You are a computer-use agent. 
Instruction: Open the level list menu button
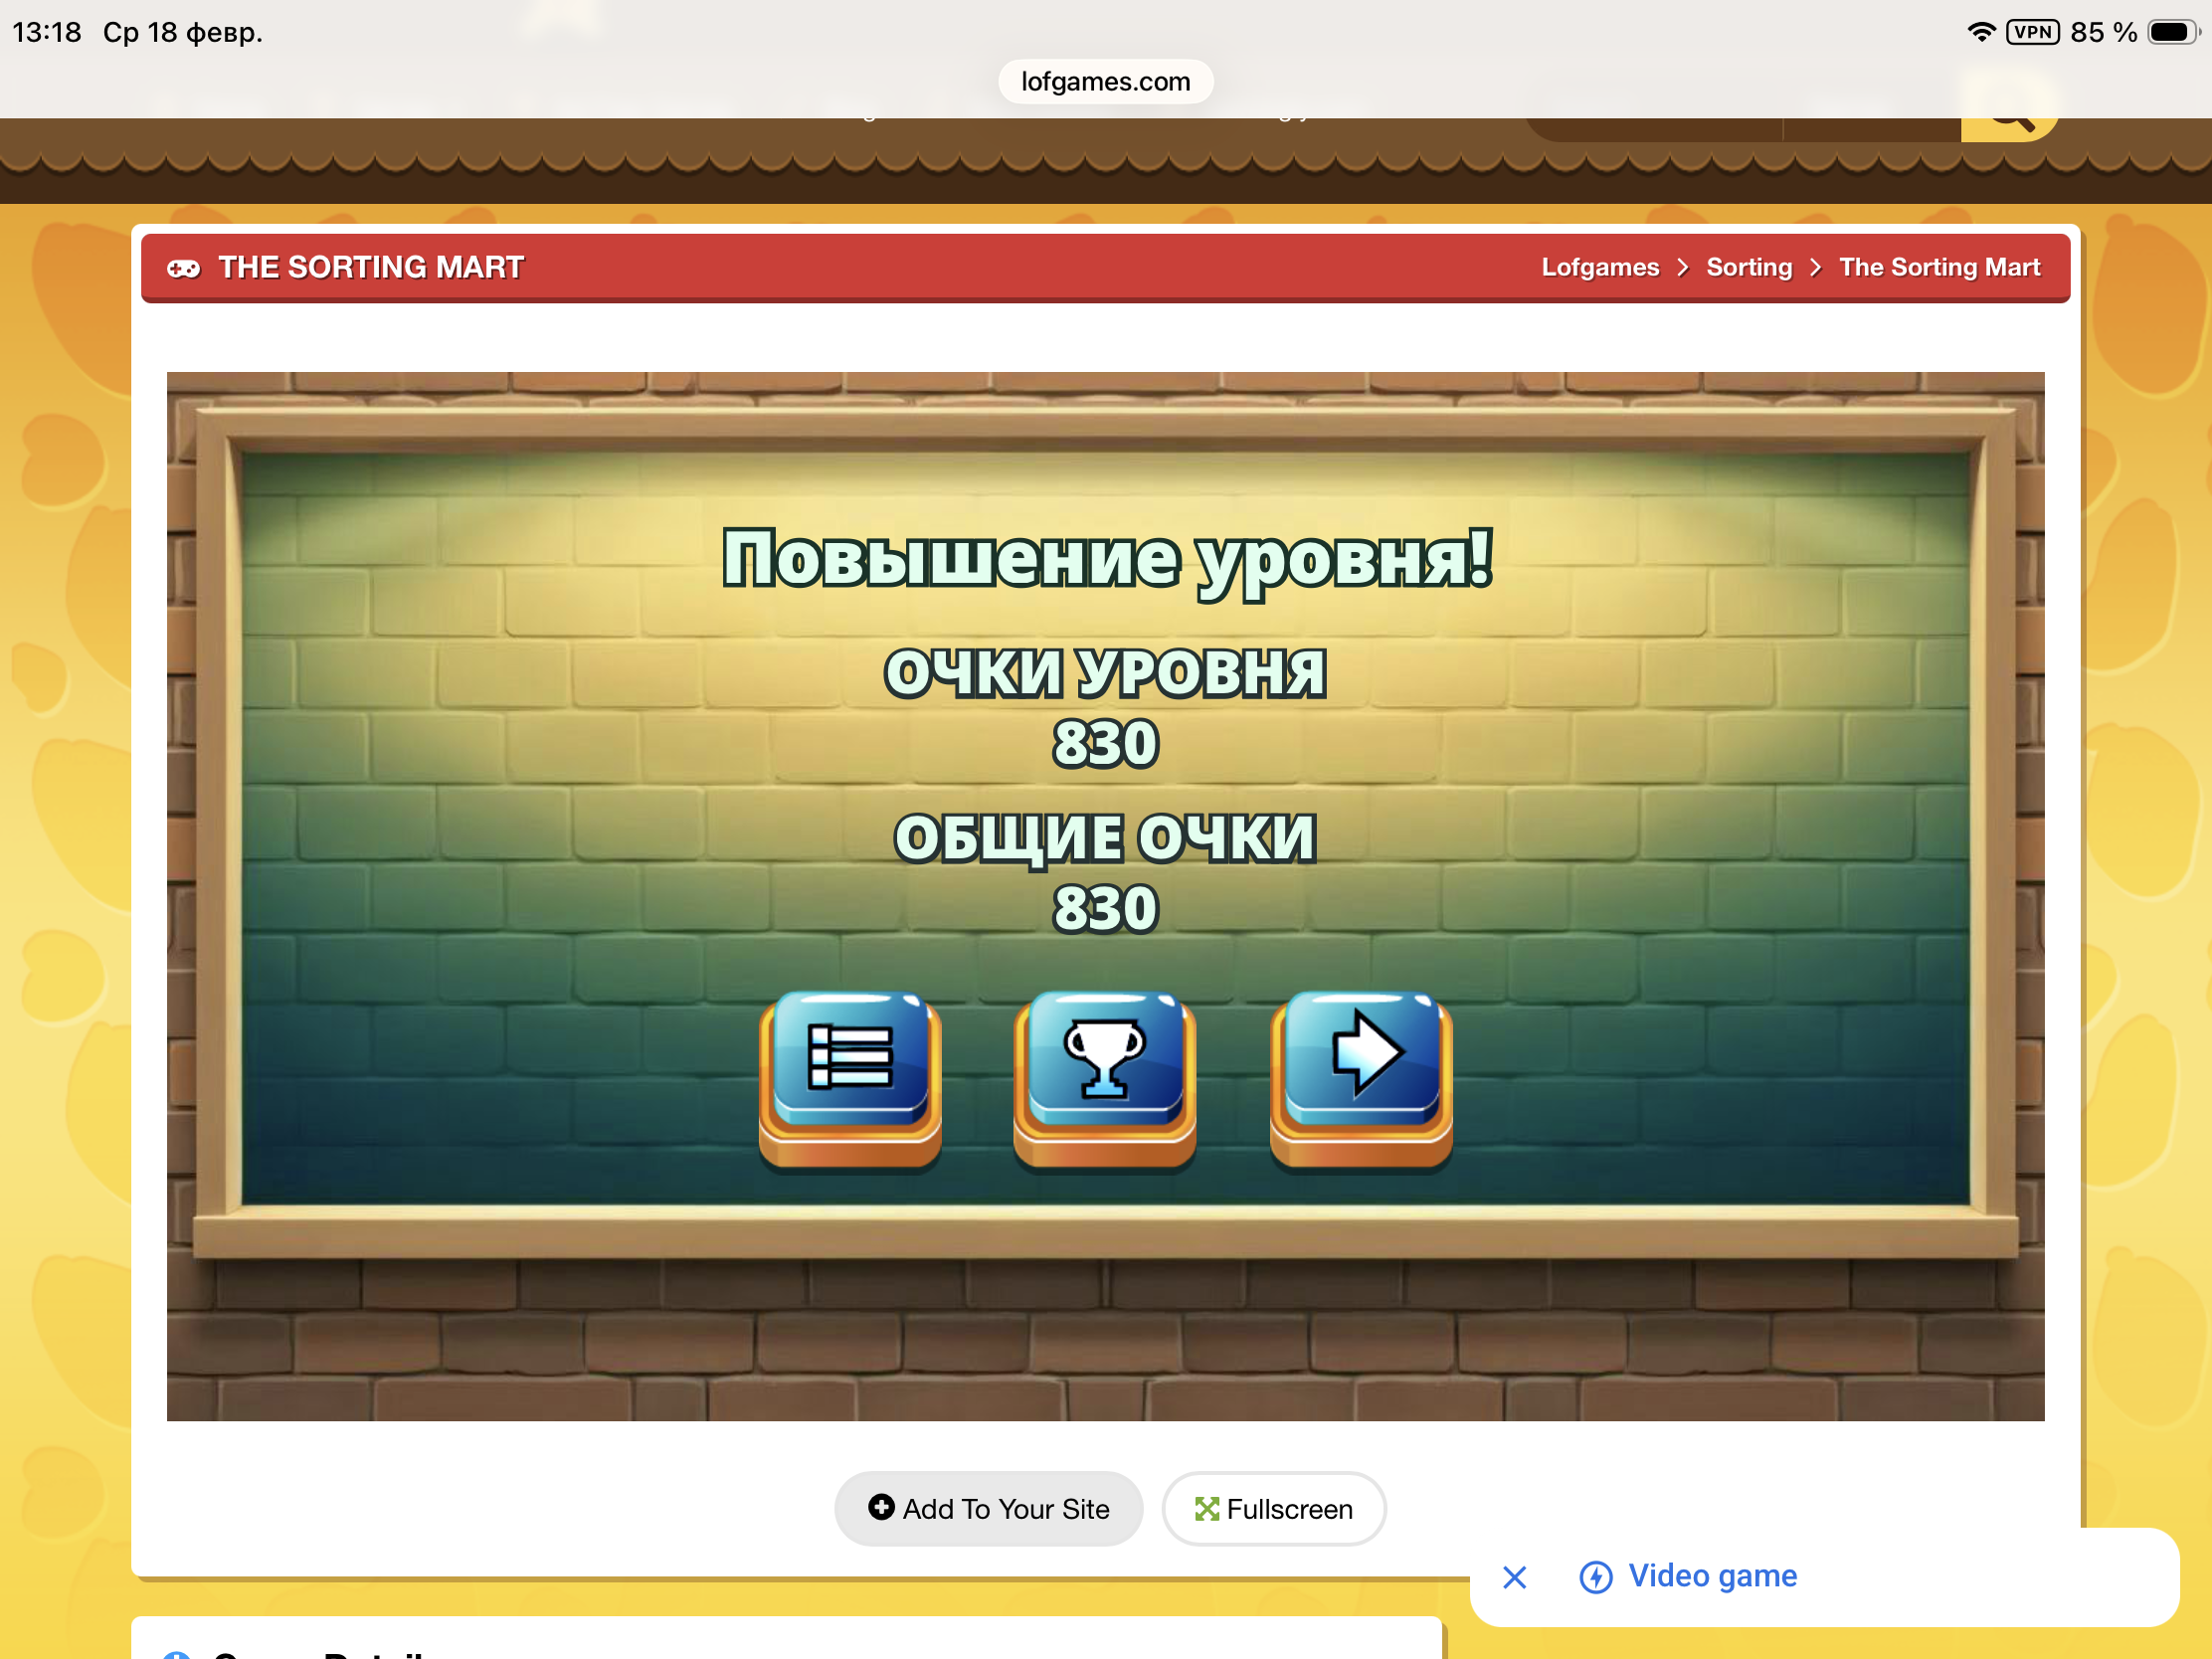coord(849,1060)
